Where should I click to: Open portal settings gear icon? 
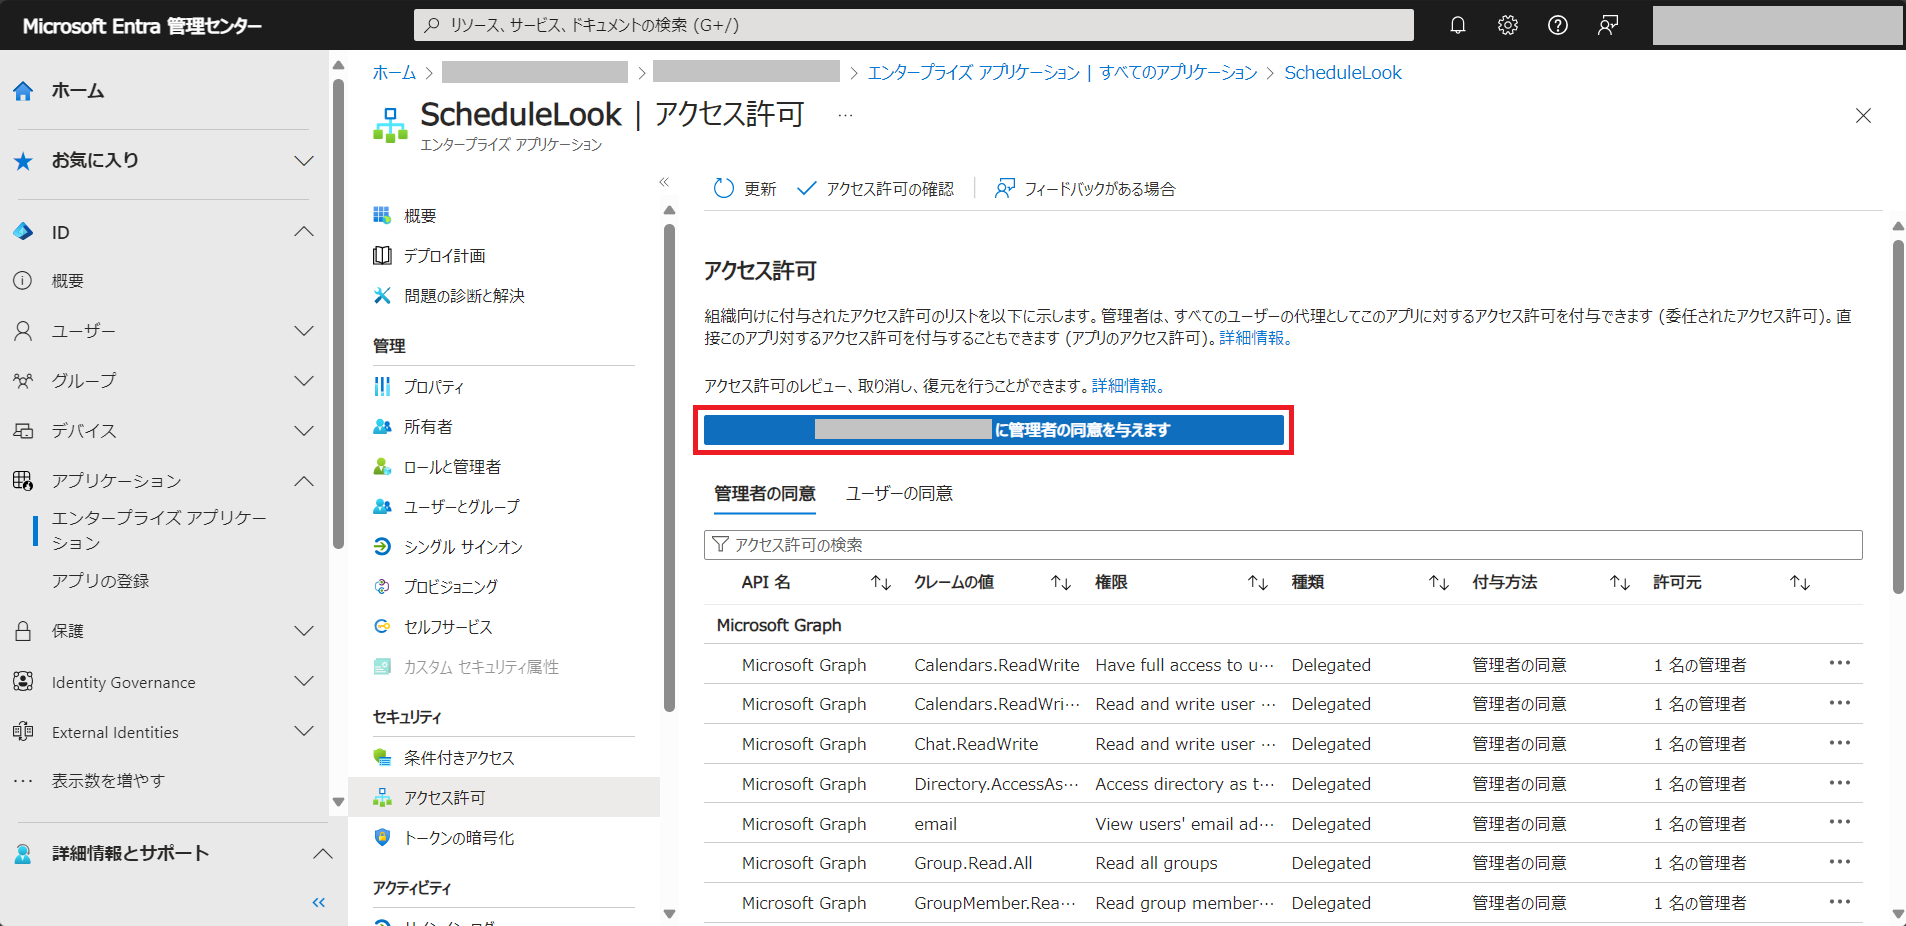point(1508,25)
